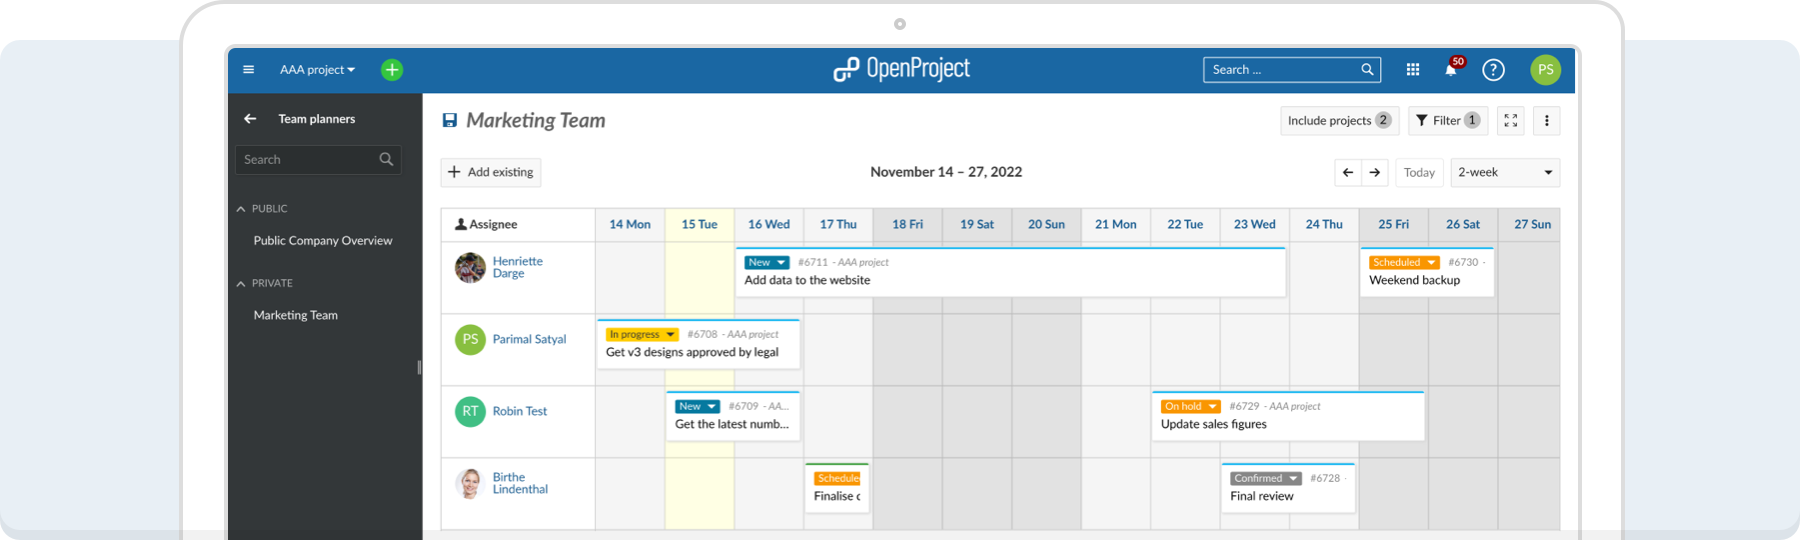Open the help question mark menu
The height and width of the screenshot is (540, 1800).
[1493, 70]
